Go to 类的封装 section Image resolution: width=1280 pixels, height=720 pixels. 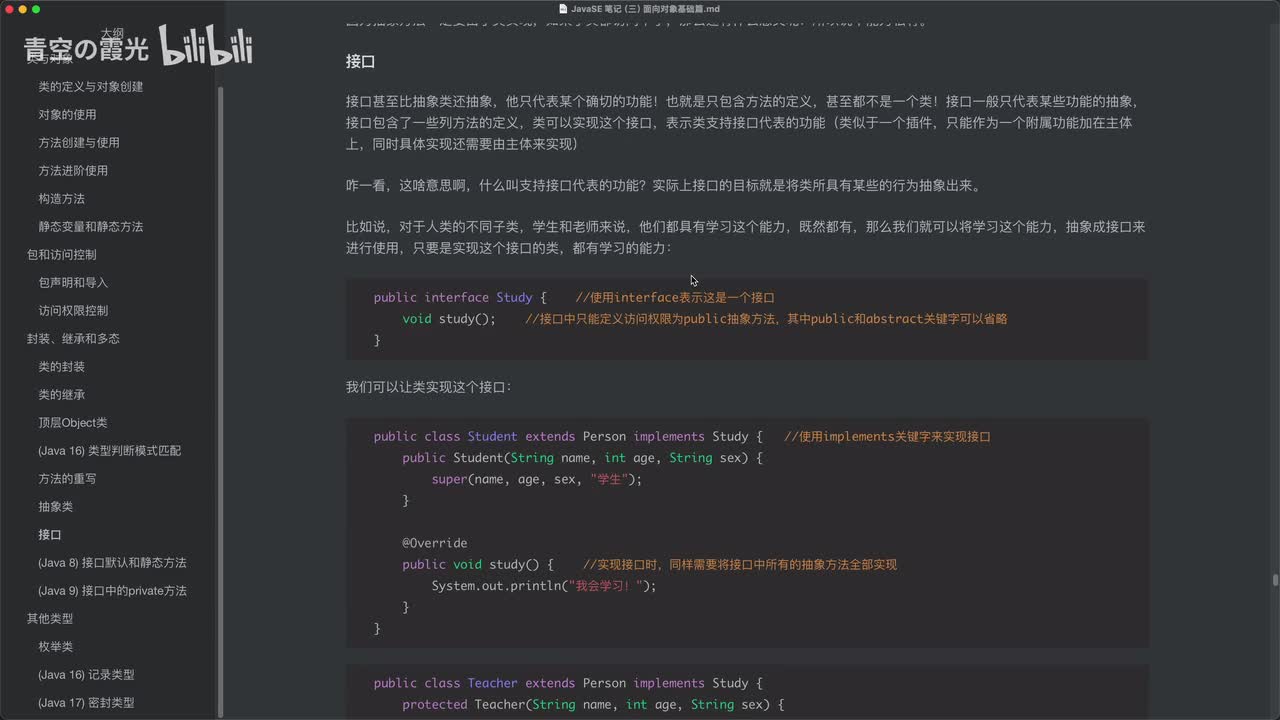(x=61, y=367)
